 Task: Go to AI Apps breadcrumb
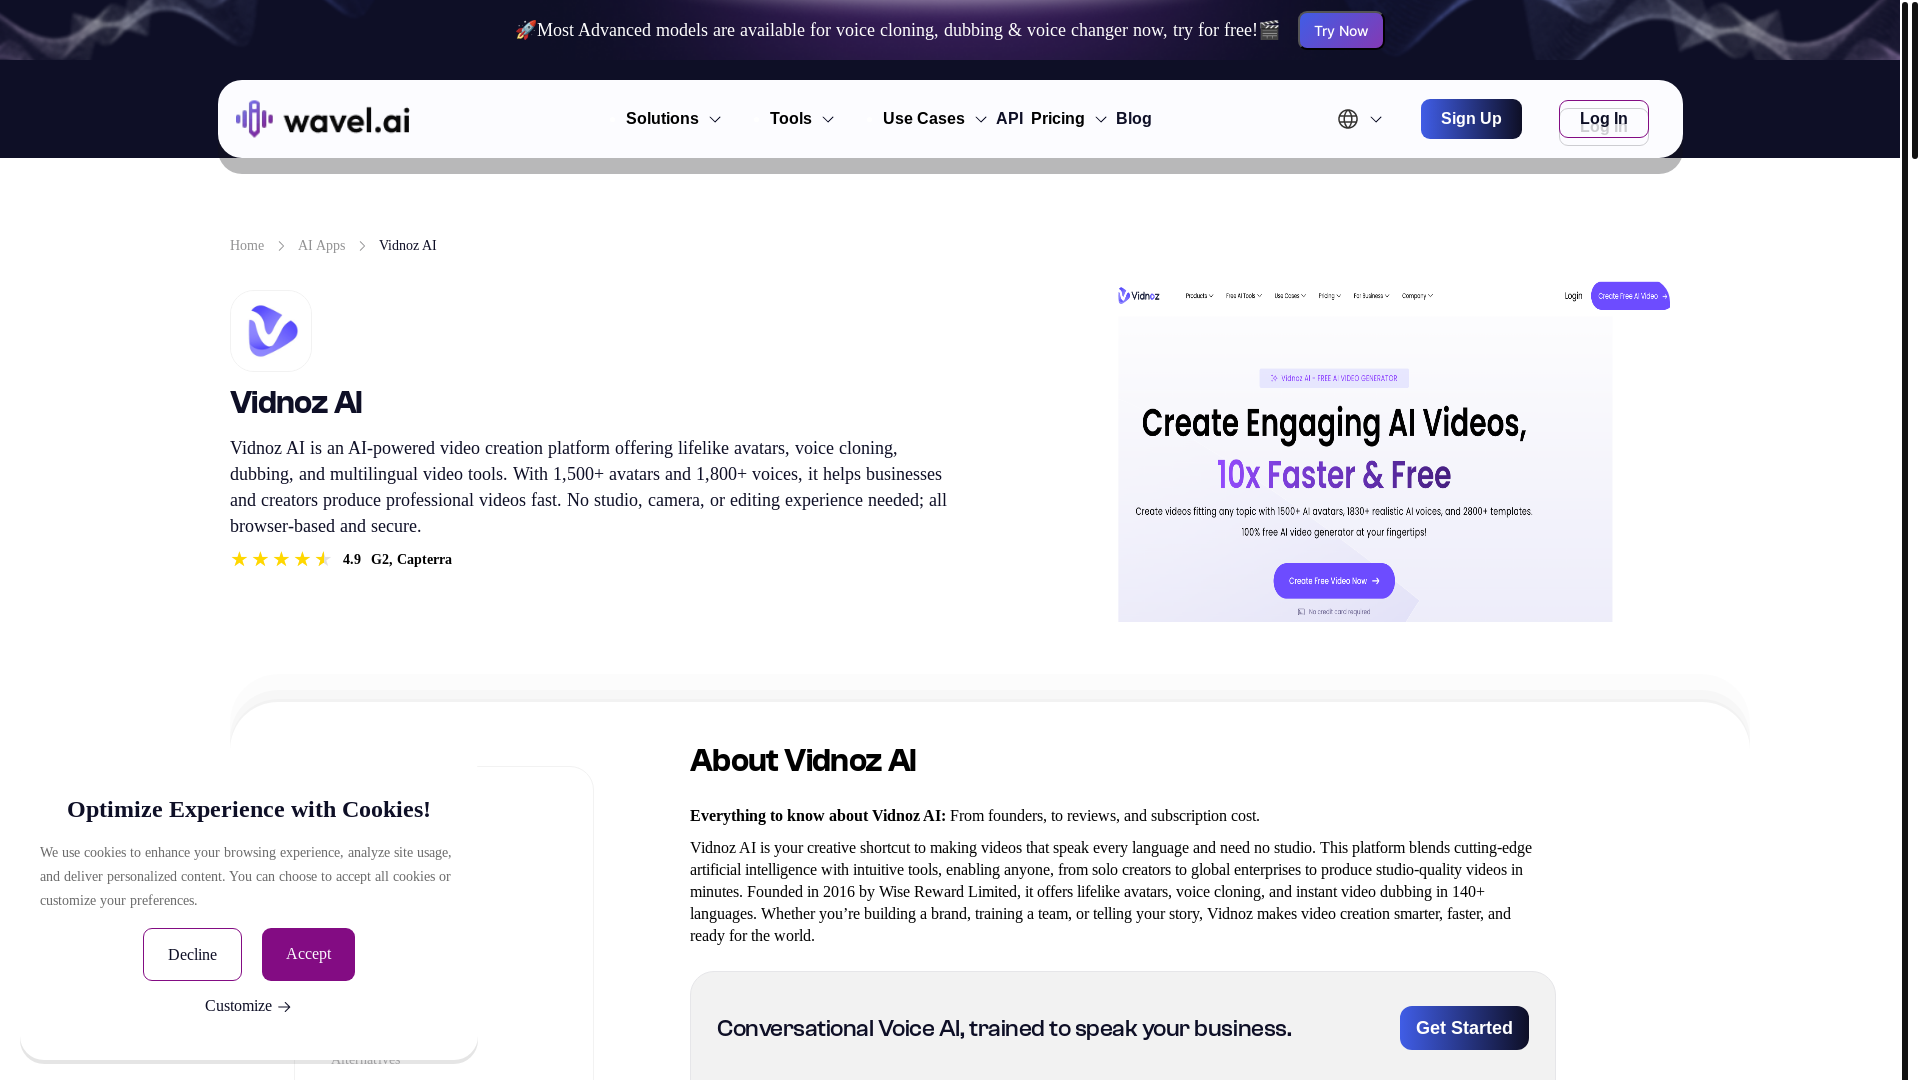click(x=321, y=246)
